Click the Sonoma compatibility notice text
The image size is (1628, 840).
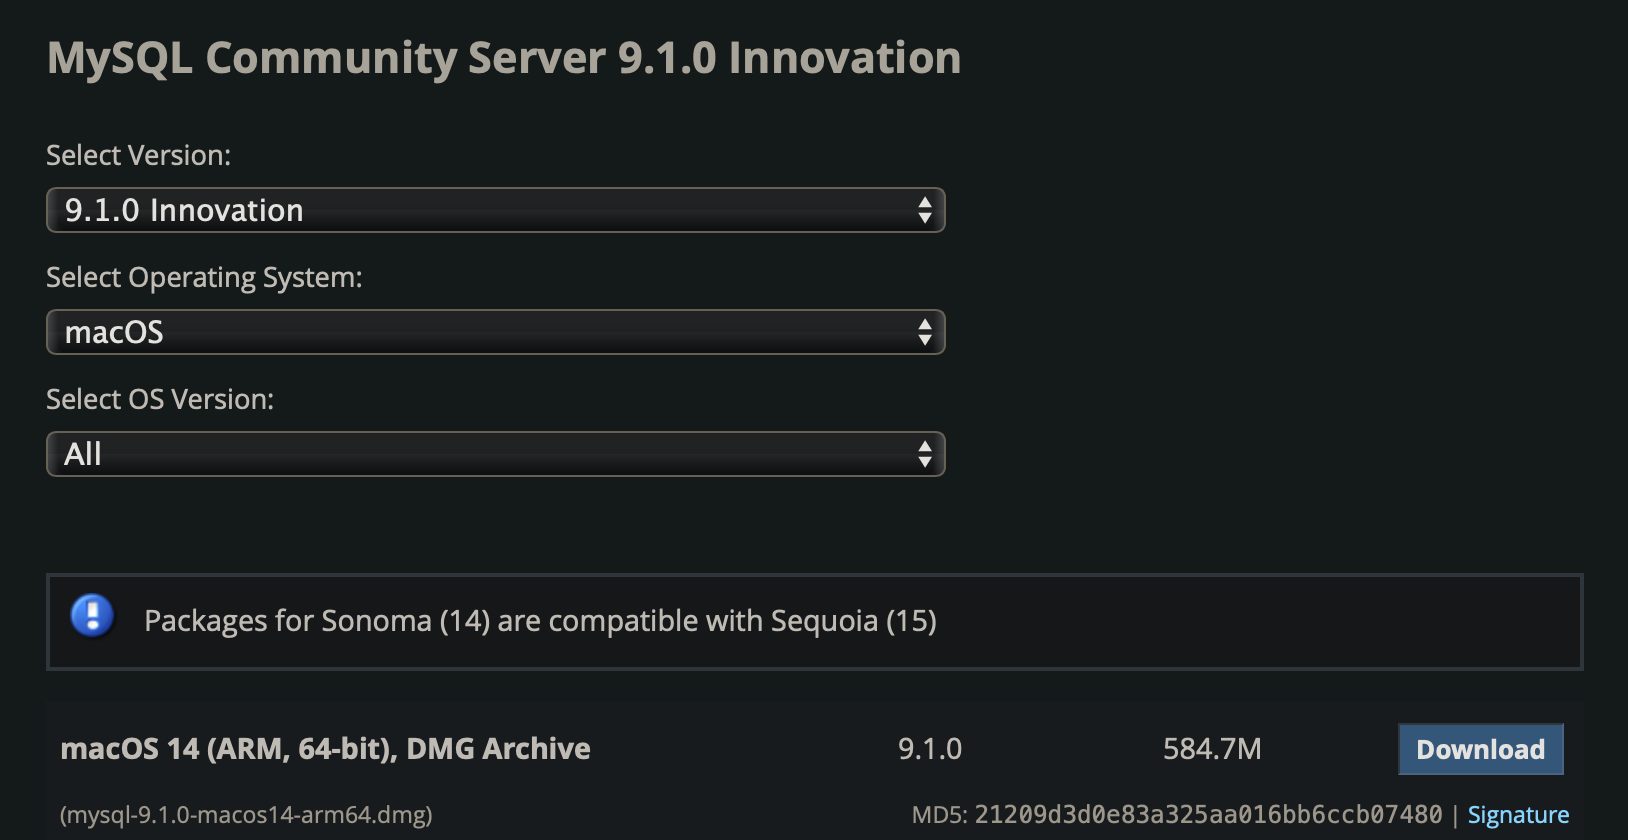(x=540, y=621)
